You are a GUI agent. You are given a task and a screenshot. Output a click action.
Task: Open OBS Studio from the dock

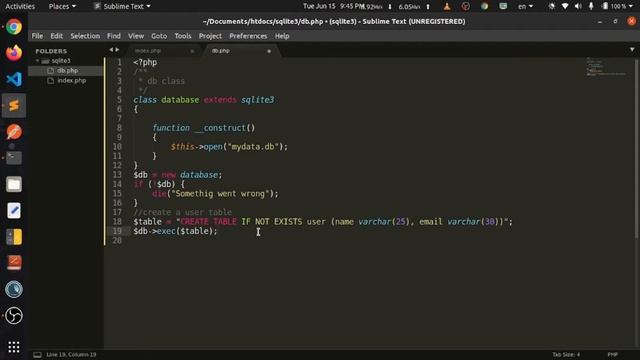click(x=14, y=316)
